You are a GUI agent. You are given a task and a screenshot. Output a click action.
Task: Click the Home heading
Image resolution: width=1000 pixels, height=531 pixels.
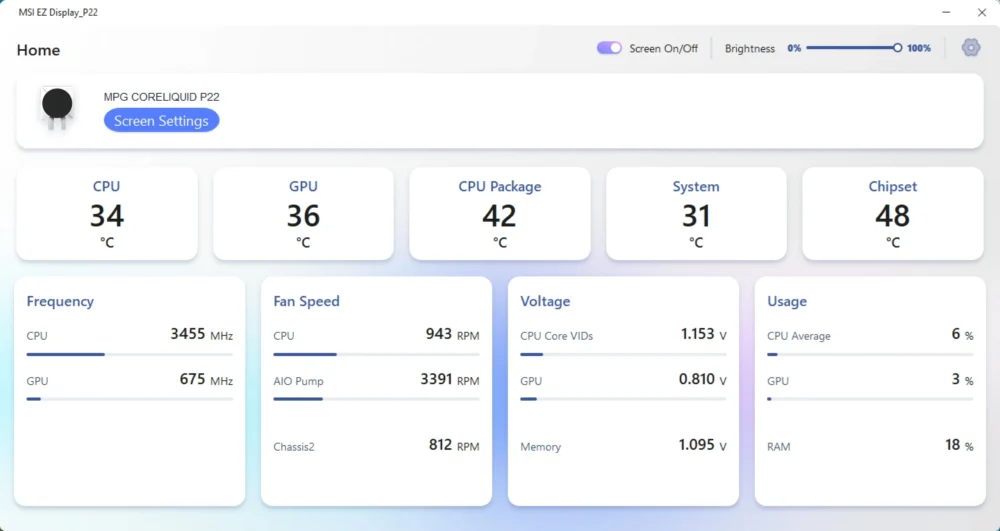pos(38,50)
